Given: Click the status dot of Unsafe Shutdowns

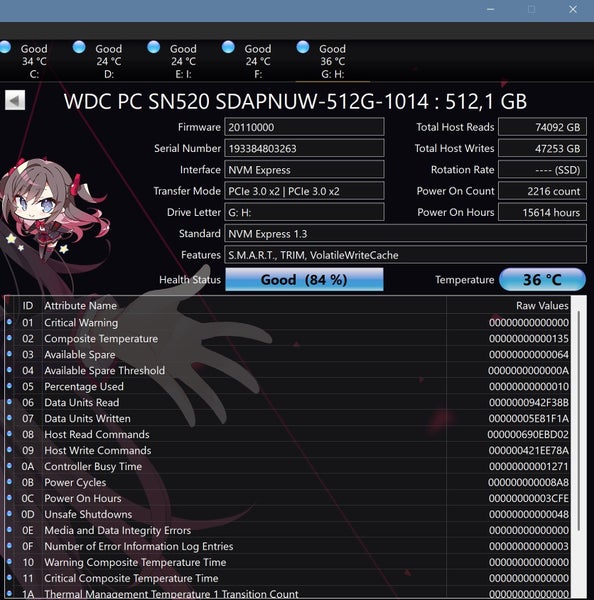Looking at the screenshot, I should 10,514.
